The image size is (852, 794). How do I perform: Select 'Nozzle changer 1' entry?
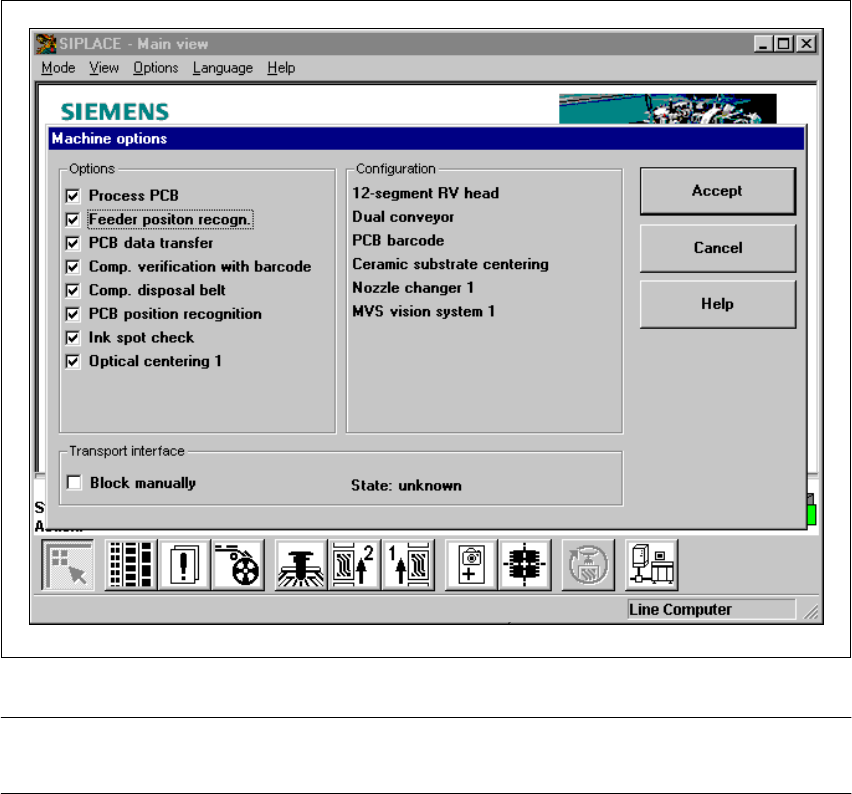point(413,287)
